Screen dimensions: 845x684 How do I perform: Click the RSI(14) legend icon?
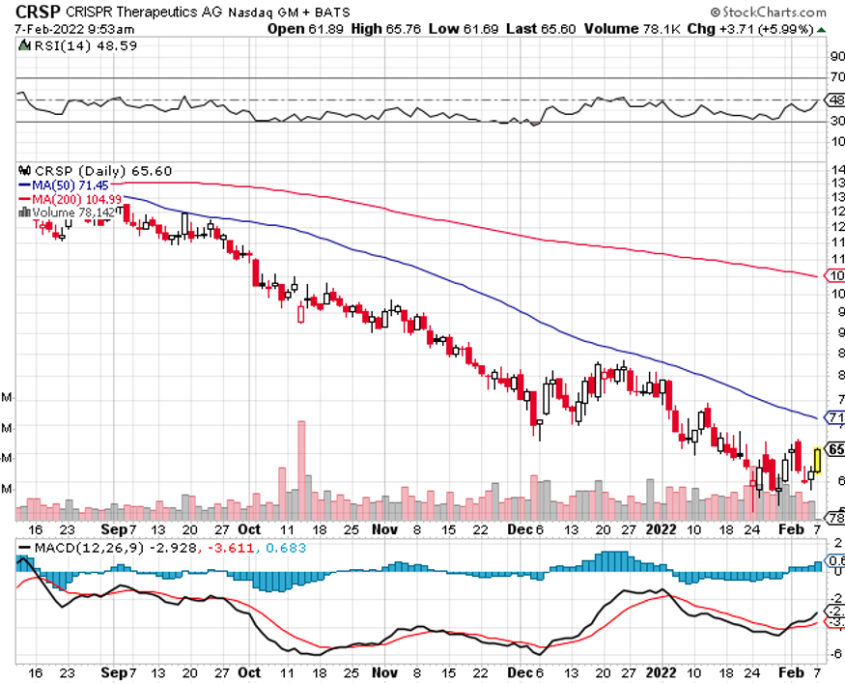pyautogui.click(x=24, y=45)
